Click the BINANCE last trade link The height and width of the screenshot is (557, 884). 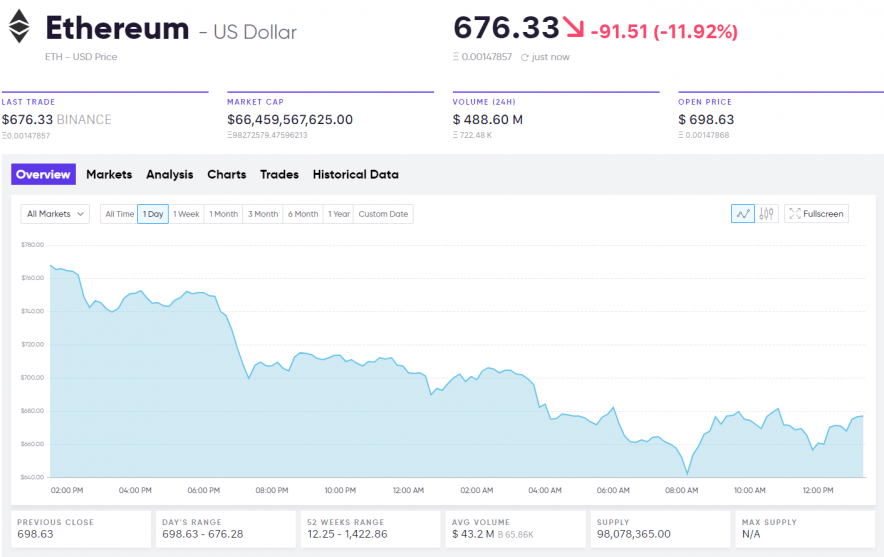[84, 120]
